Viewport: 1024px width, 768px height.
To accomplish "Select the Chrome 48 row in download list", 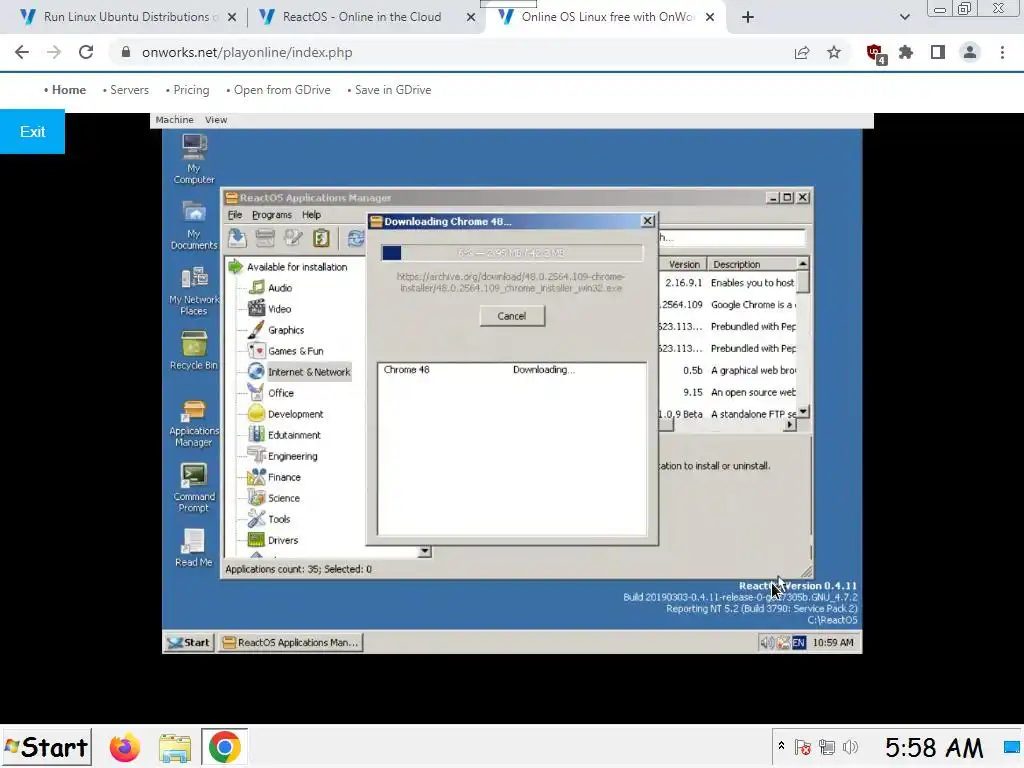I will pyautogui.click(x=512, y=370).
